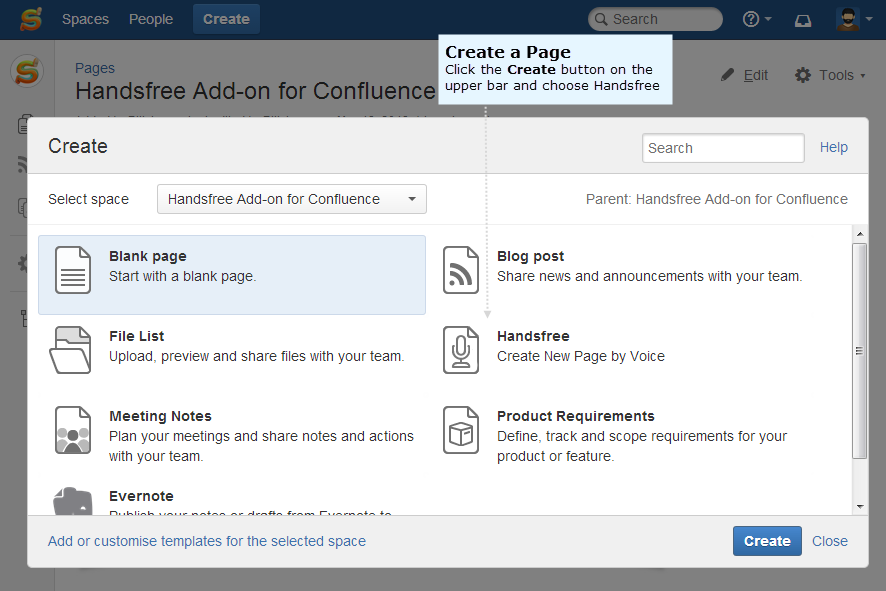Select the Product Requirements box icon
The image size is (886, 591).
(x=461, y=430)
